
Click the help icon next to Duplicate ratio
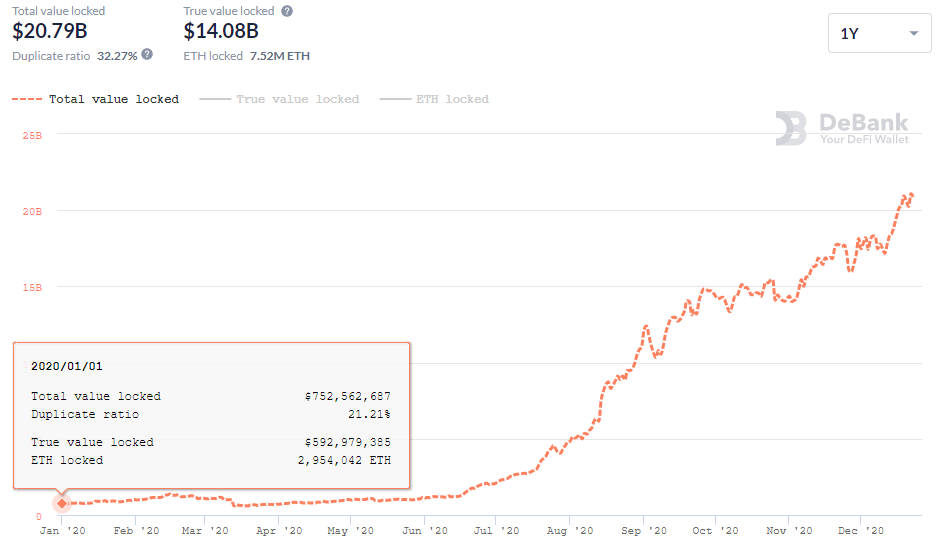tap(147, 55)
